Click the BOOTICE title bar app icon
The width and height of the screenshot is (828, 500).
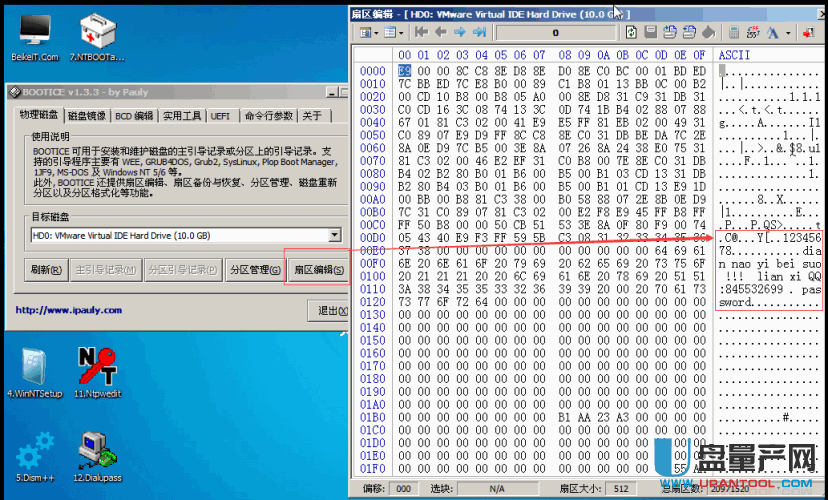click(x=15, y=92)
